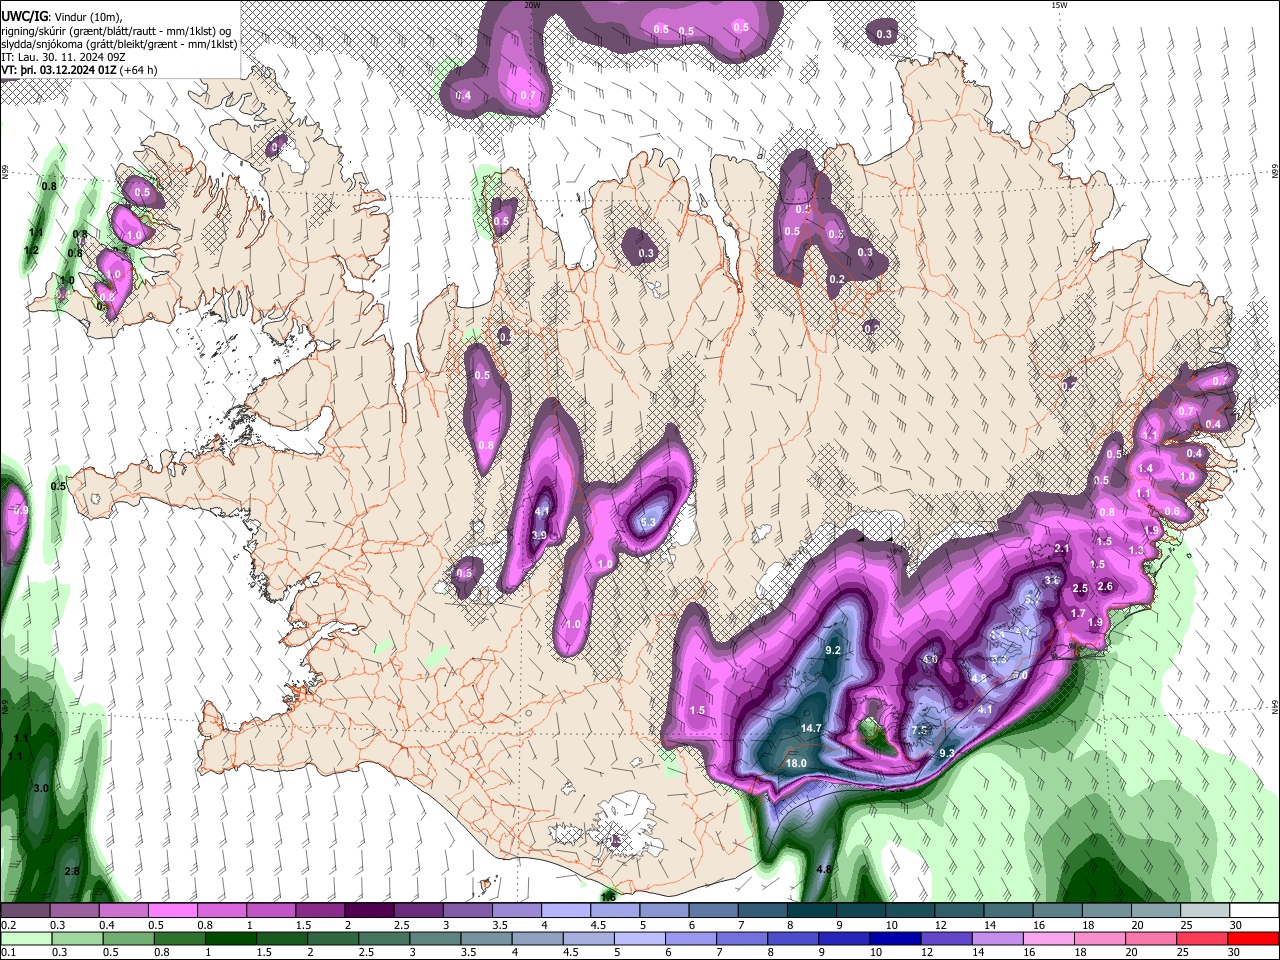
Task: Click the '20W' longitude label
Action: coord(532,5)
